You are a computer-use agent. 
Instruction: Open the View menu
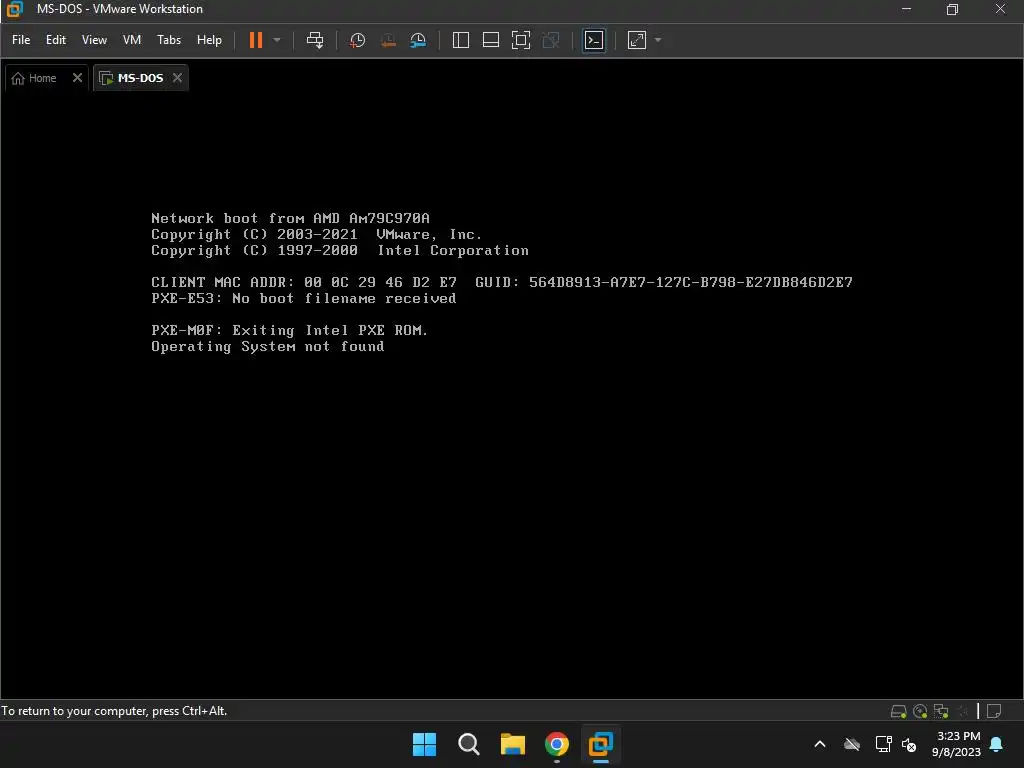[94, 40]
